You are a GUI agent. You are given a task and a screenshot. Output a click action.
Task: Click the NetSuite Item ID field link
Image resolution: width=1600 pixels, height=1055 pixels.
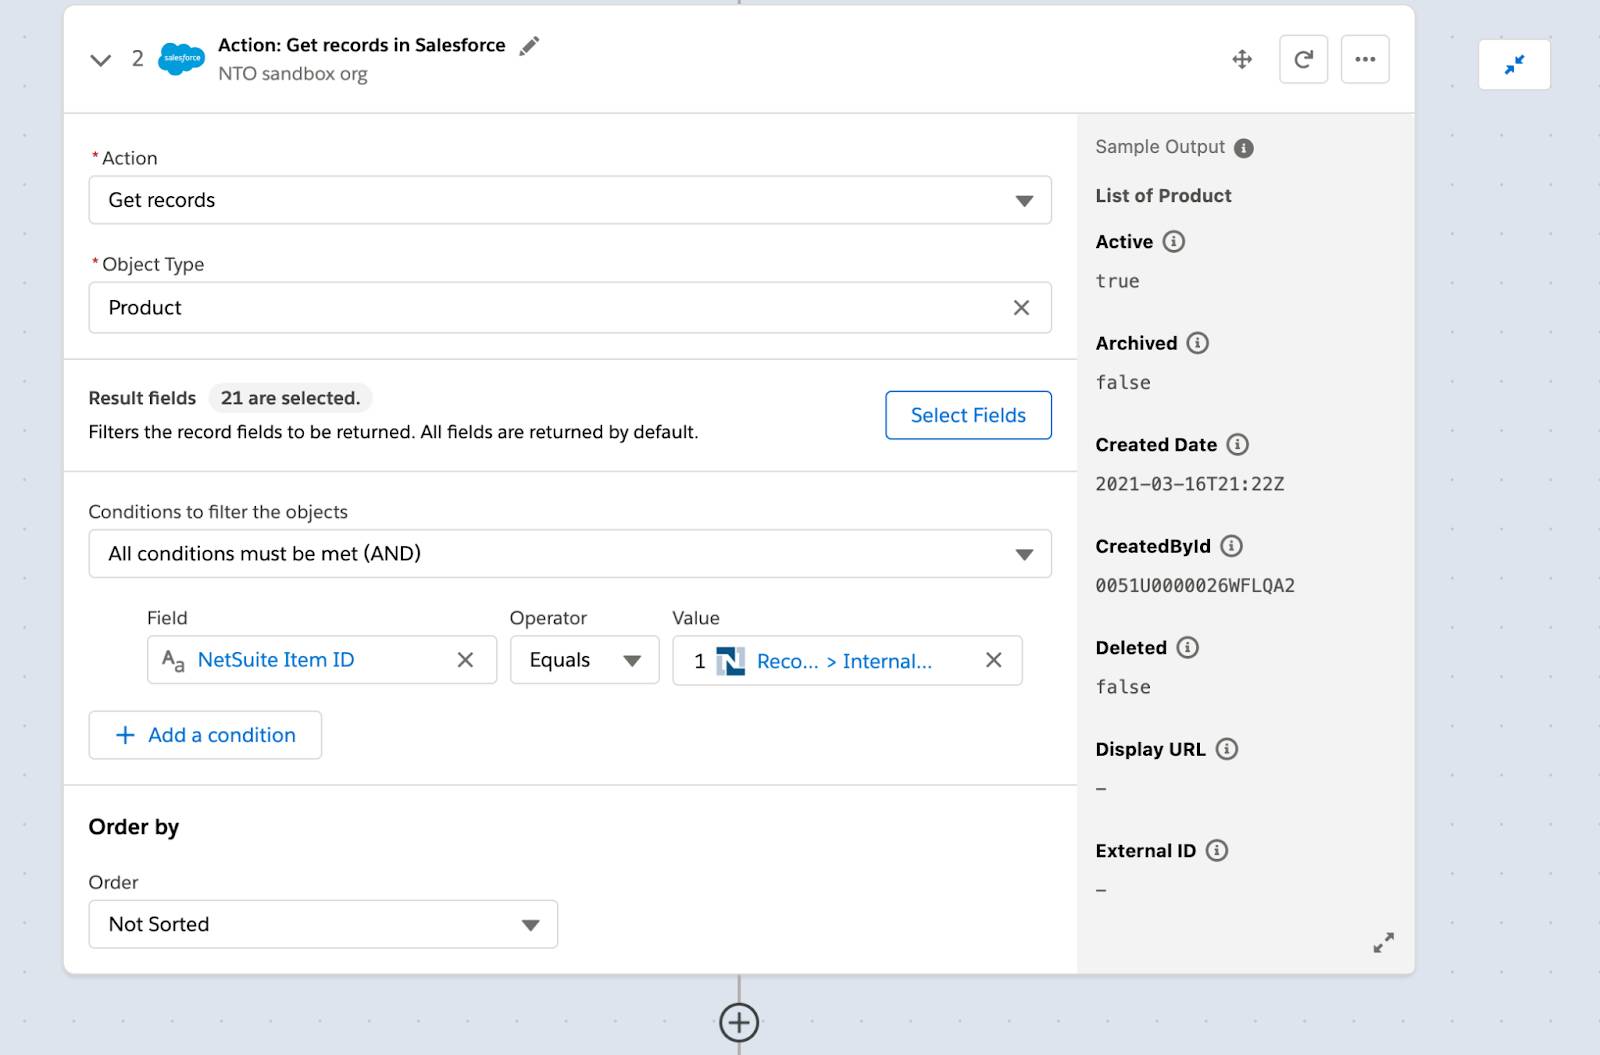point(276,660)
